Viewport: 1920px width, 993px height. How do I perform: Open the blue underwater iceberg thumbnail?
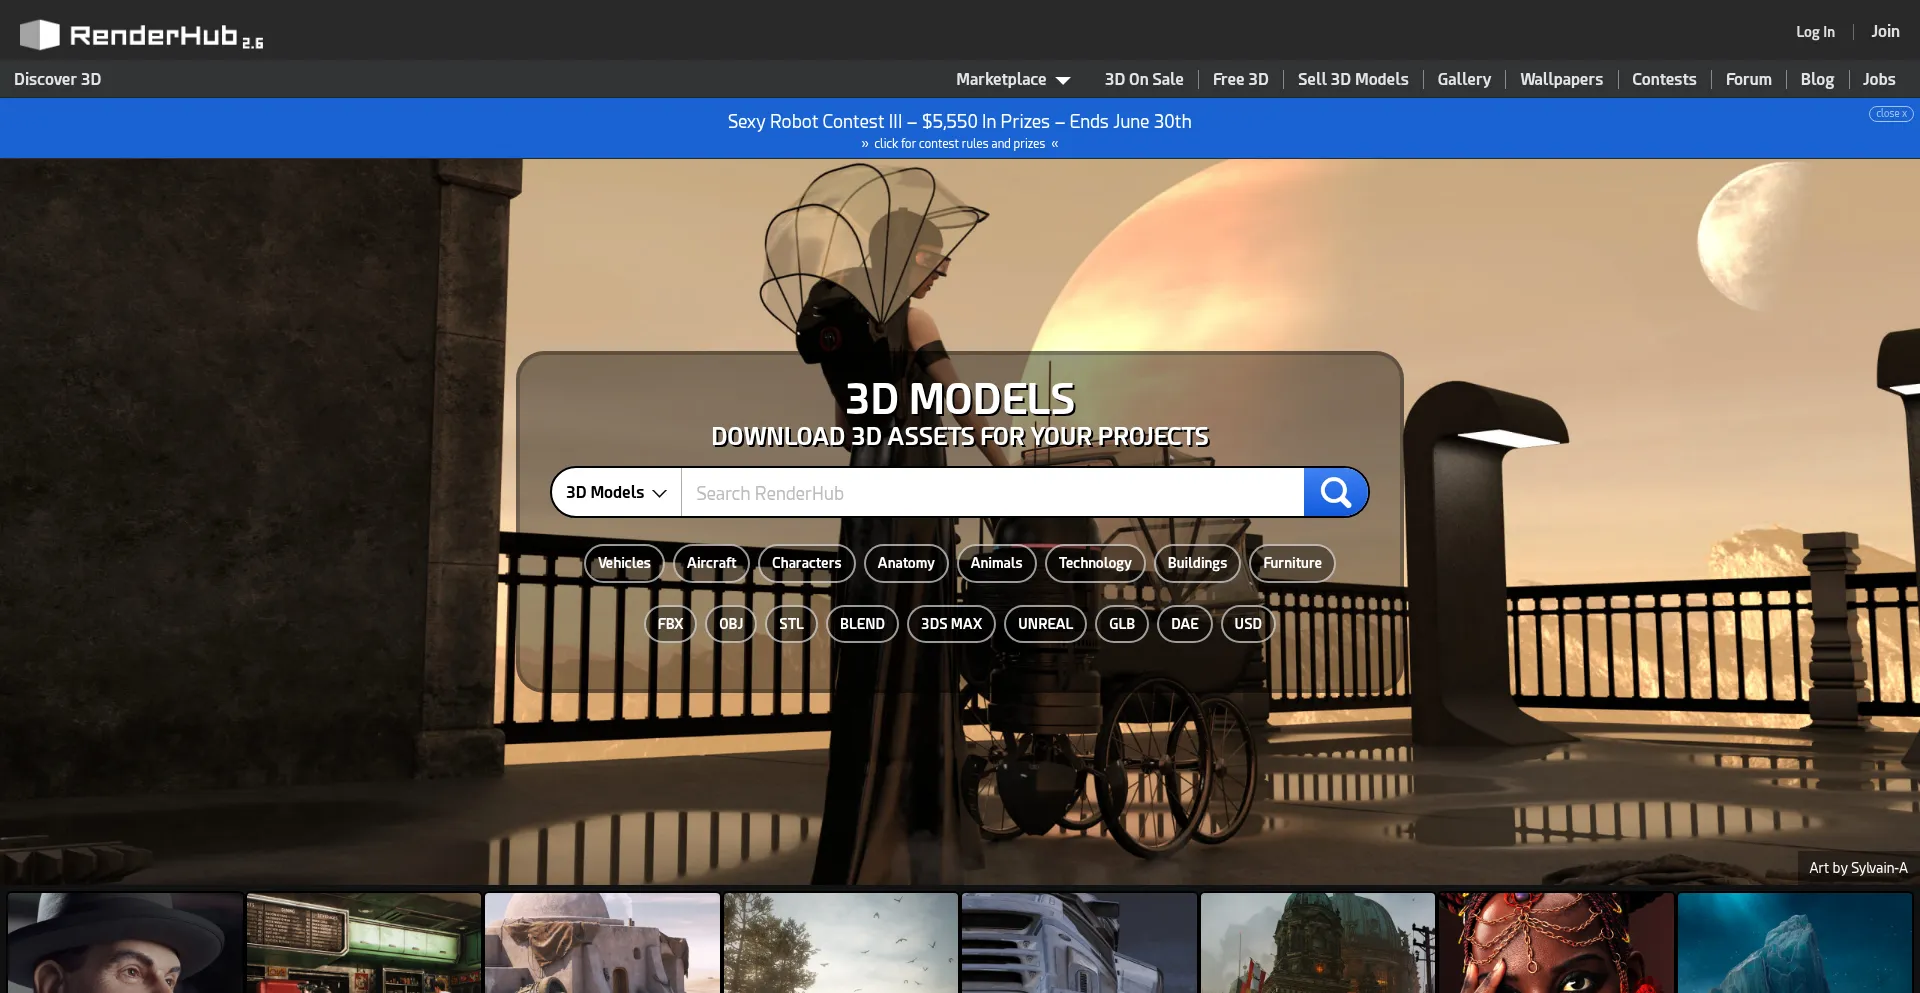1795,943
